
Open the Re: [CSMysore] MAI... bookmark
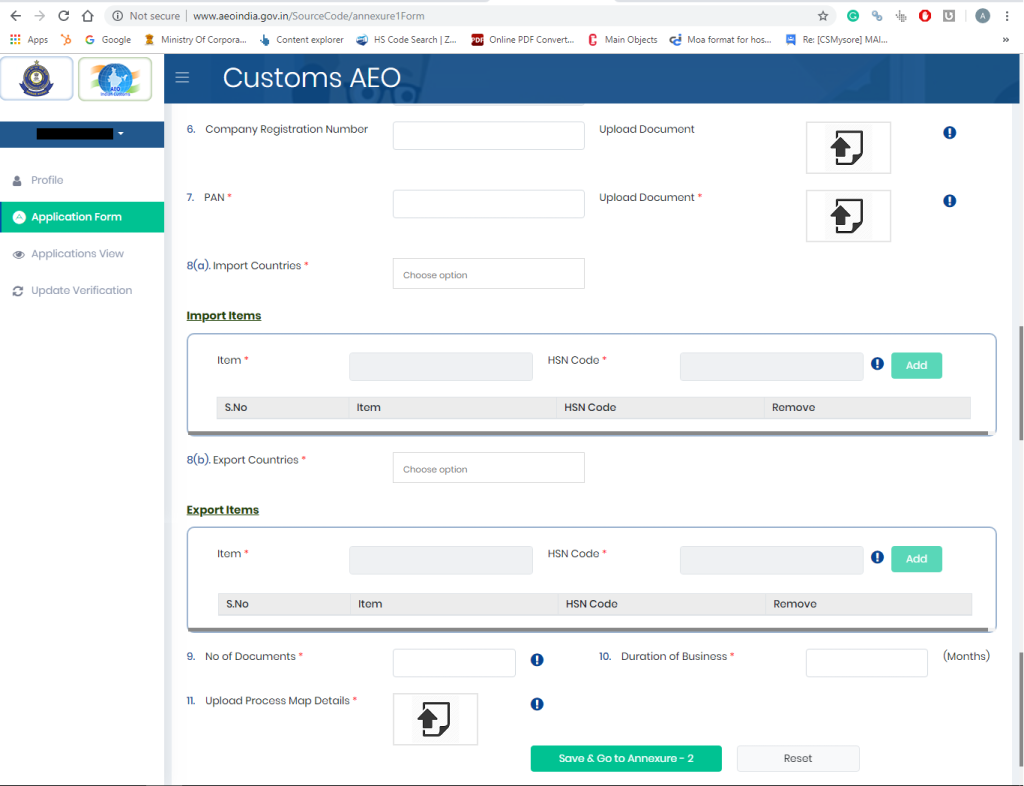tap(837, 40)
